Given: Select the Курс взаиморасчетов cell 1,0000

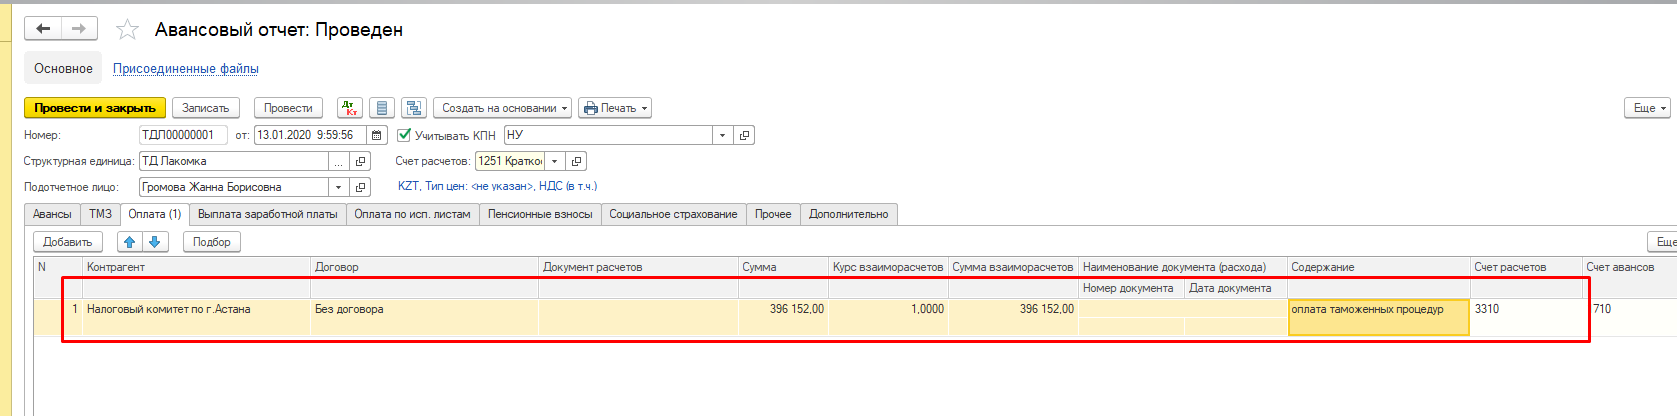Looking at the screenshot, I should point(888,309).
